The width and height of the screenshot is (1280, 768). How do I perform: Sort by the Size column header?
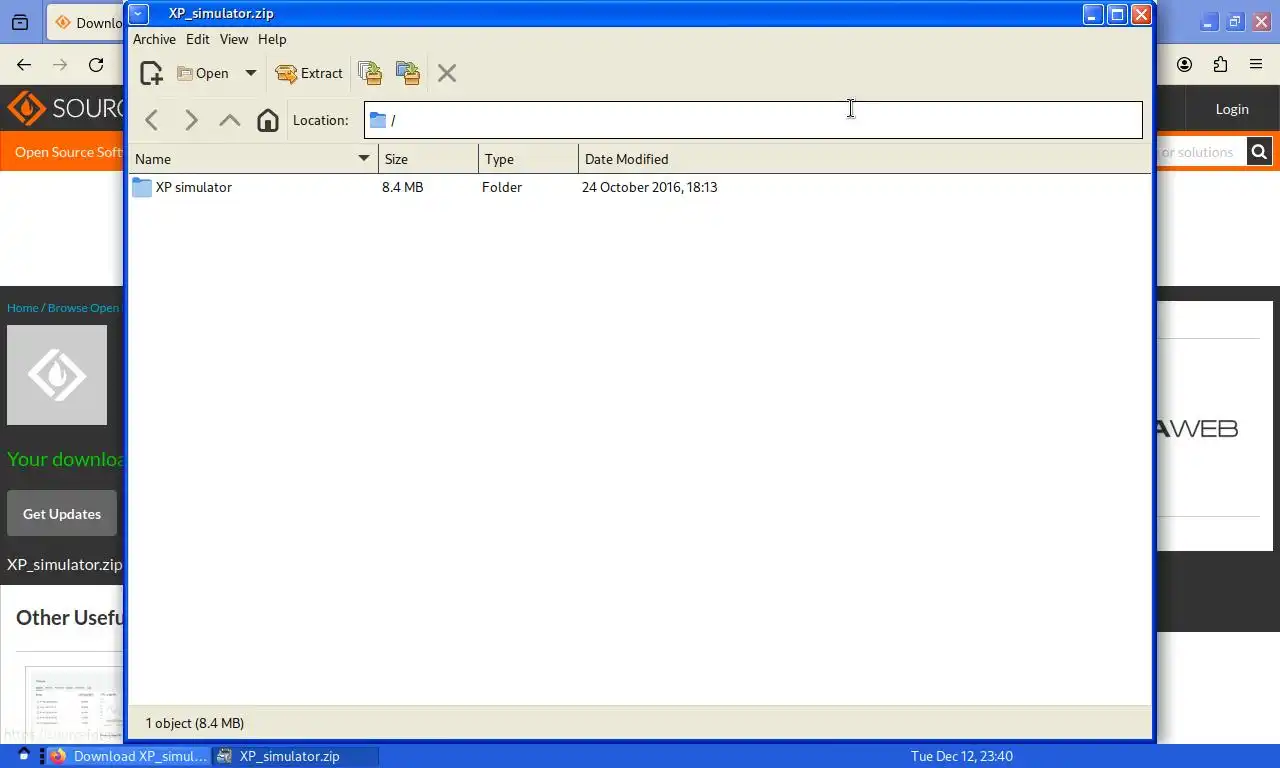pyautogui.click(x=428, y=159)
